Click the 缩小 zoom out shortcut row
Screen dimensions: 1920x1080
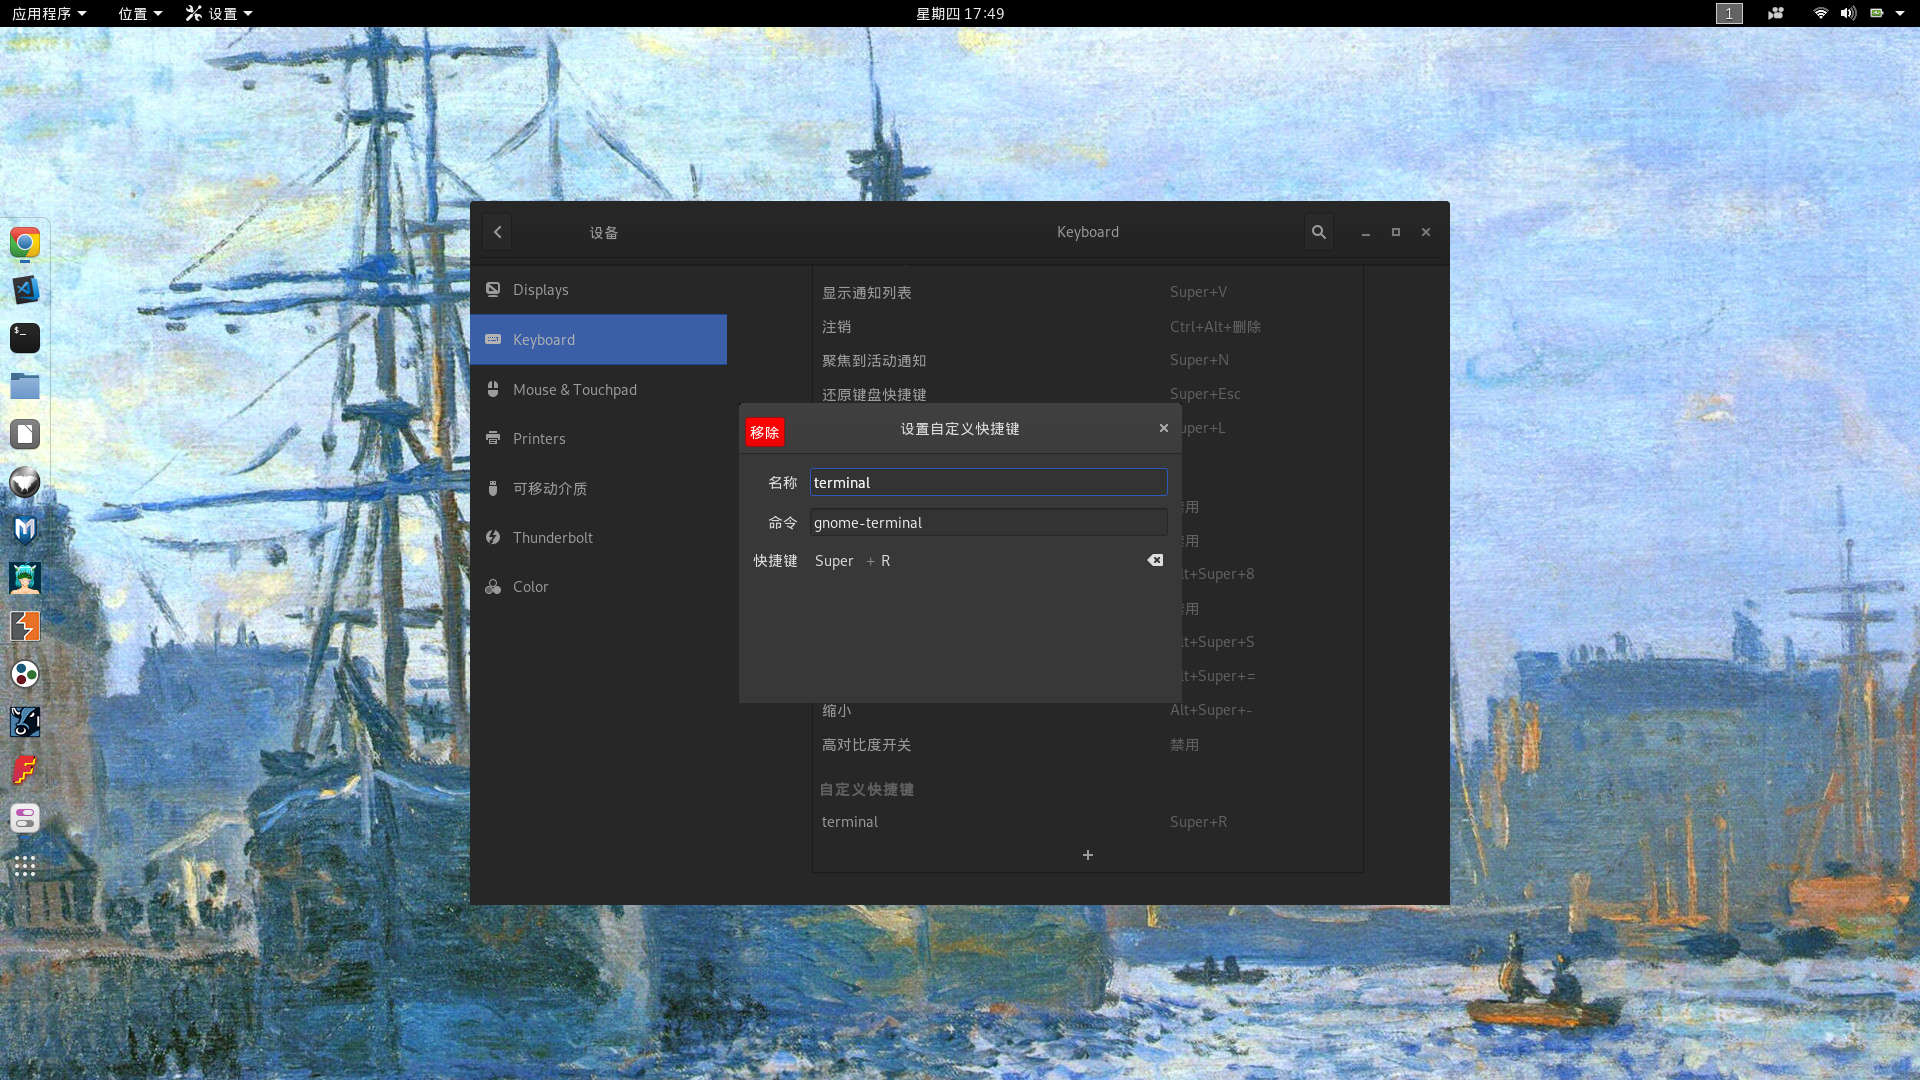1087,710
